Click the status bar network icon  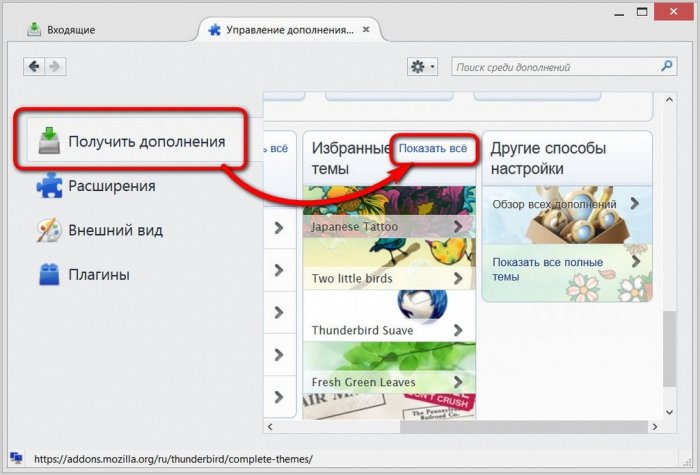17,457
